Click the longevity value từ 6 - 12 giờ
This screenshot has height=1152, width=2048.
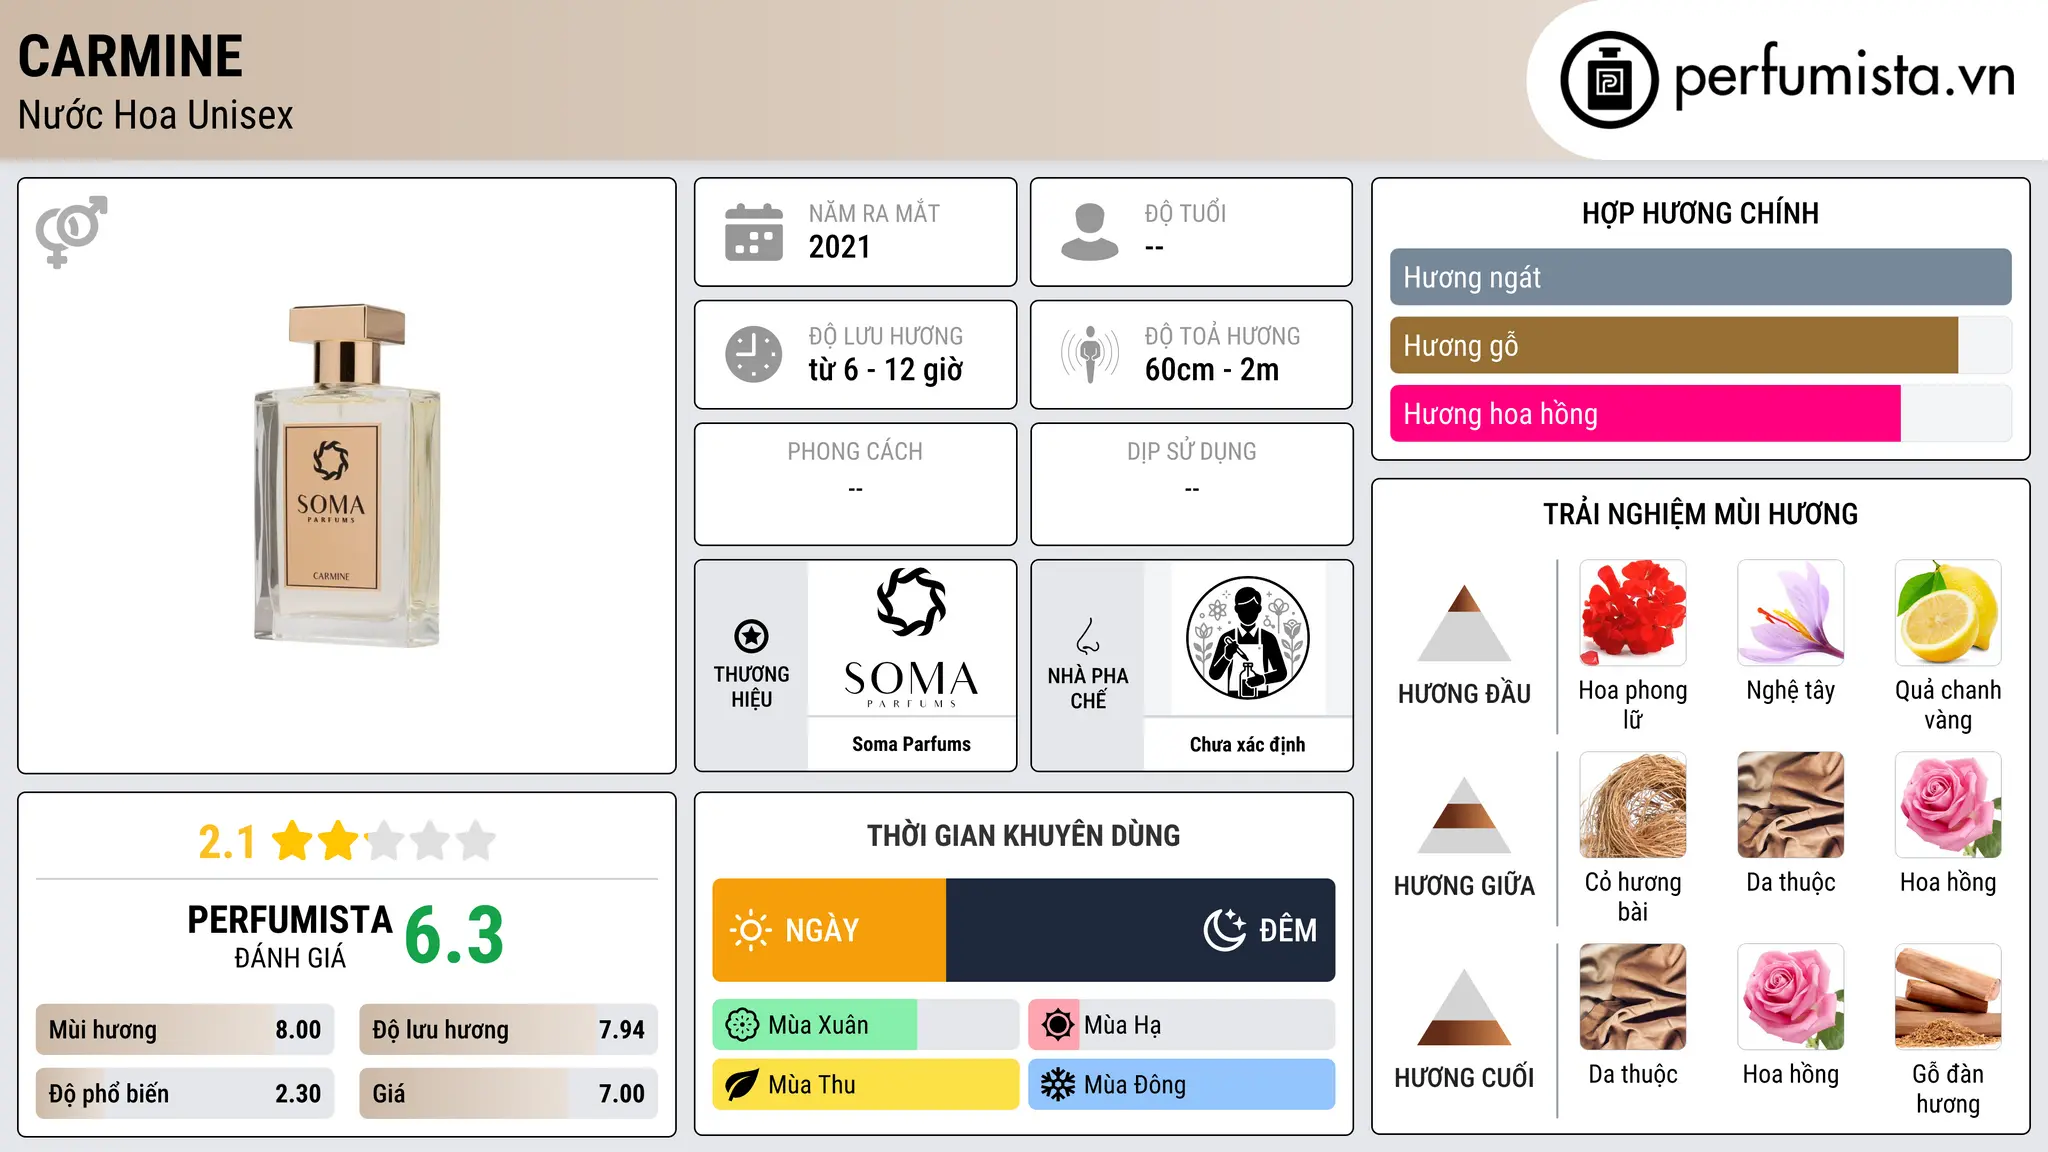pyautogui.click(x=886, y=370)
